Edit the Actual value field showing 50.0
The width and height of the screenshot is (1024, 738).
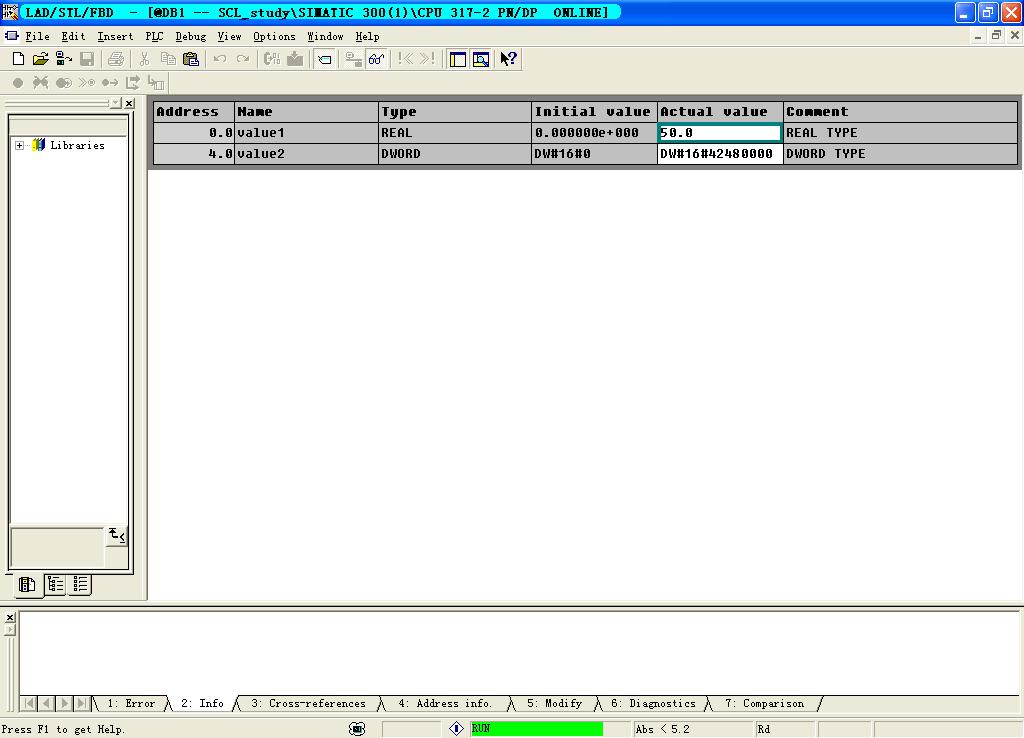click(720, 133)
